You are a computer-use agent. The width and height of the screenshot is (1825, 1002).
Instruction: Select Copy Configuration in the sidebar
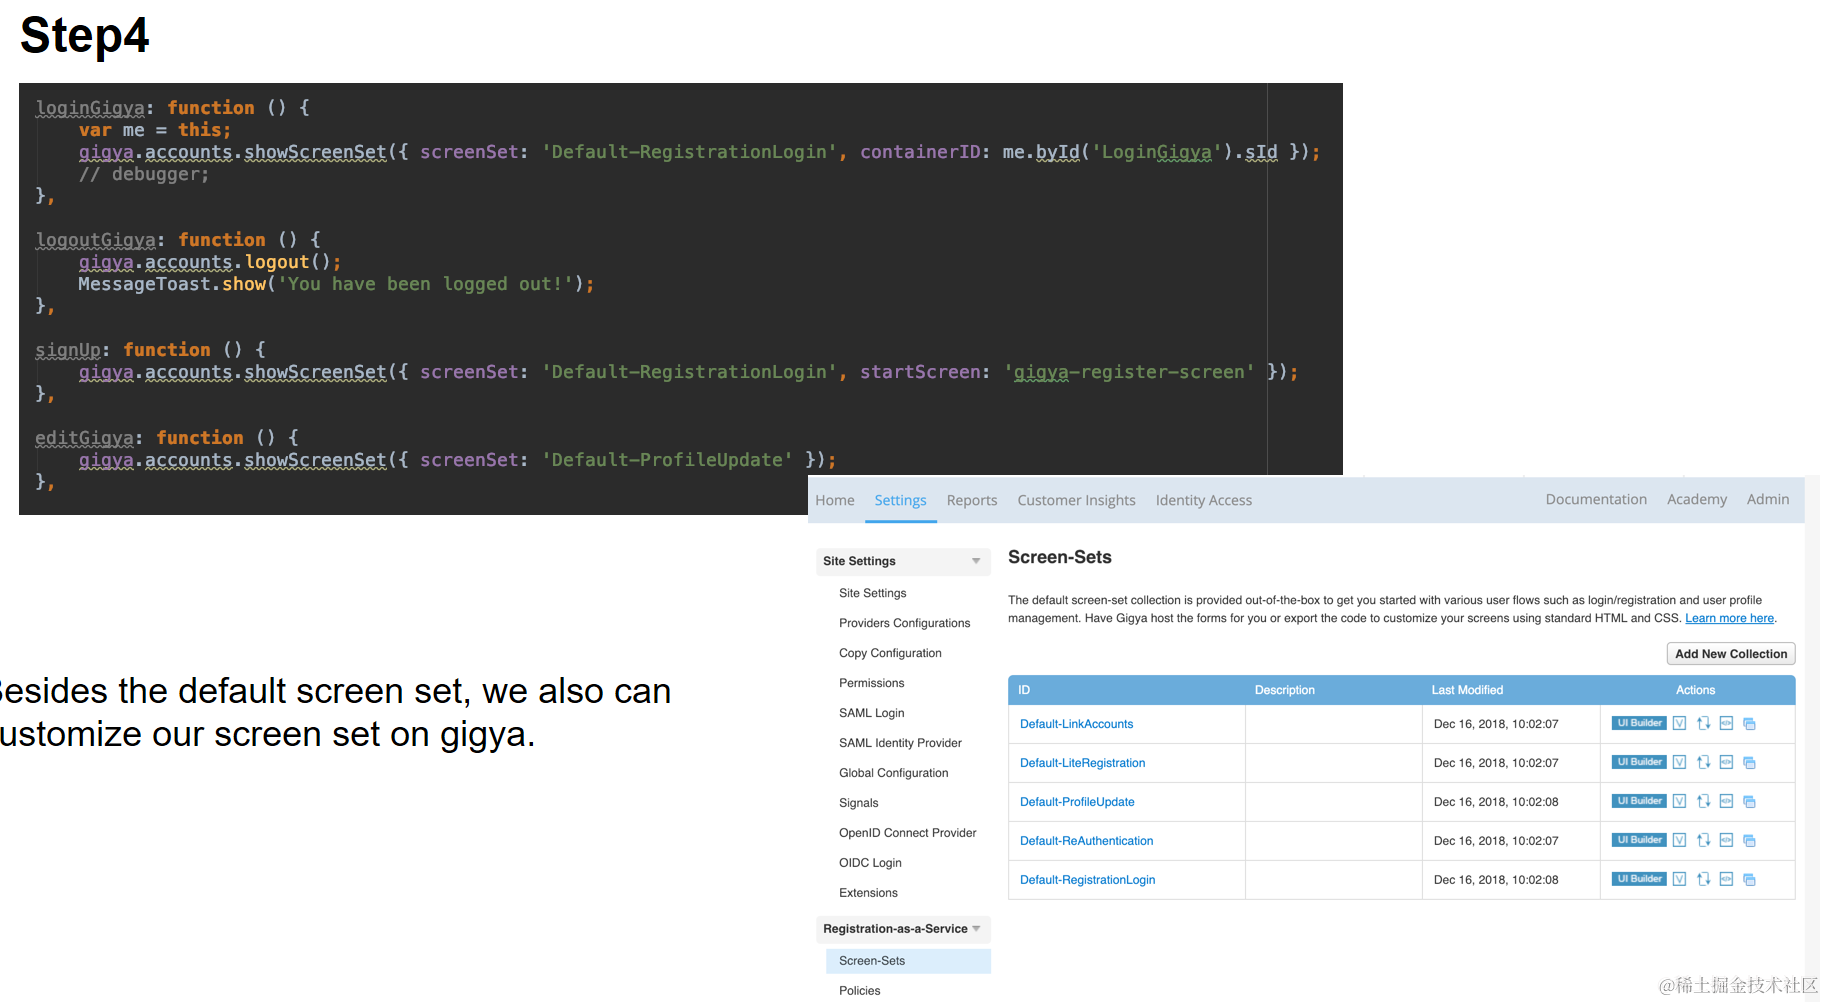[x=890, y=653]
